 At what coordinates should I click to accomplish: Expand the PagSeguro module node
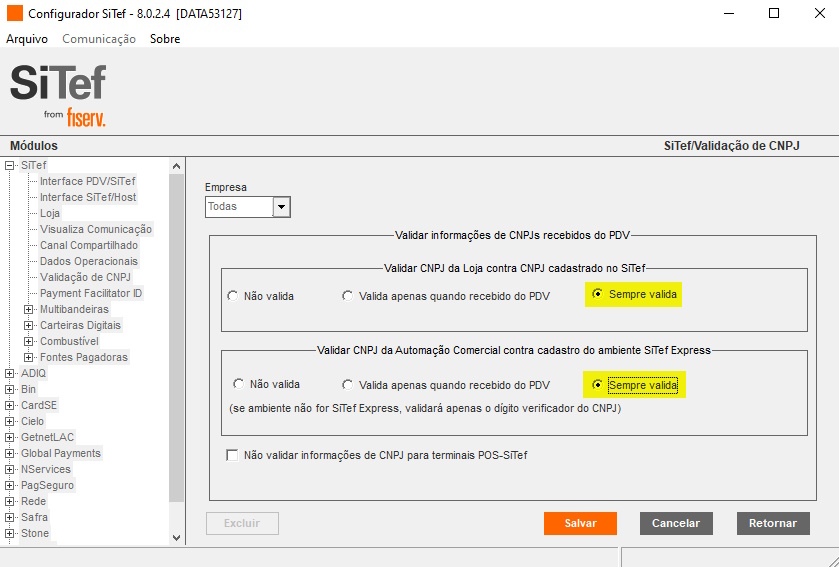click(9, 486)
